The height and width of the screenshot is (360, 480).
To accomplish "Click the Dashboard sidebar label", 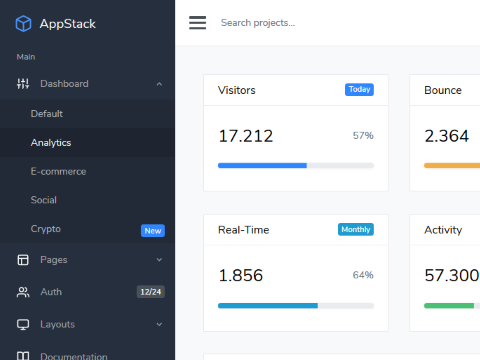I will 64,84.
